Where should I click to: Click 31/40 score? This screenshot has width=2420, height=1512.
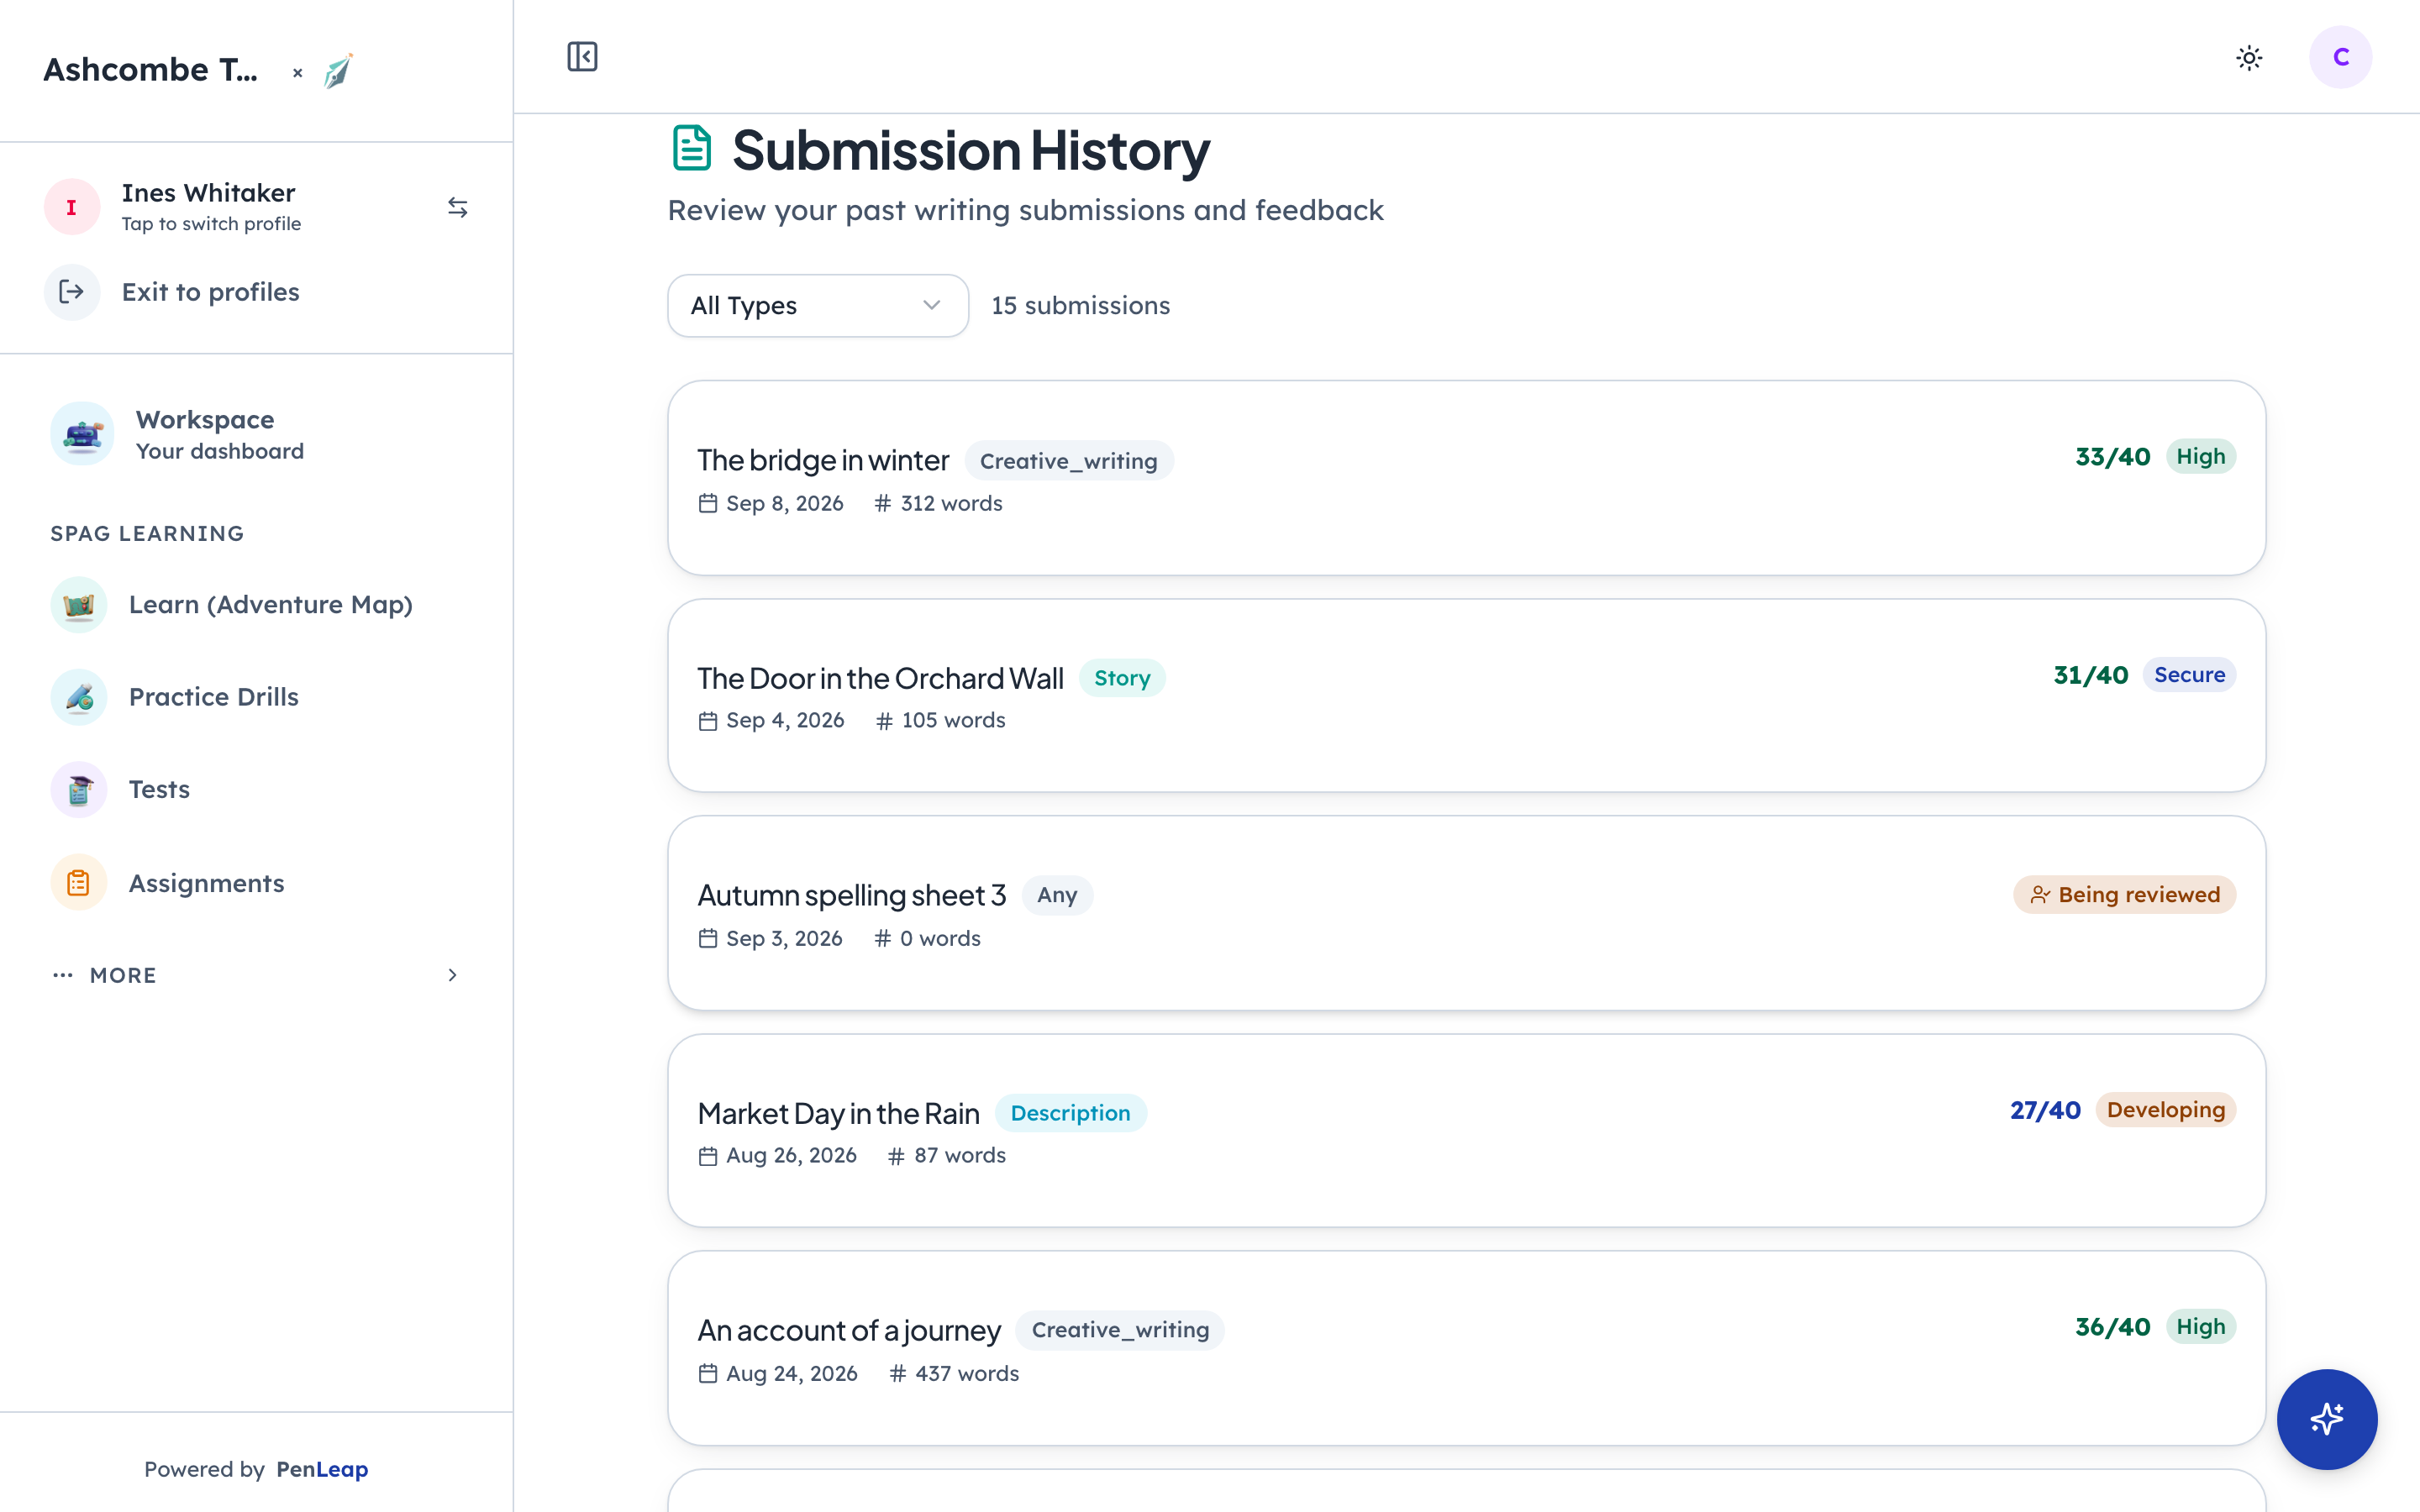[x=2090, y=675]
